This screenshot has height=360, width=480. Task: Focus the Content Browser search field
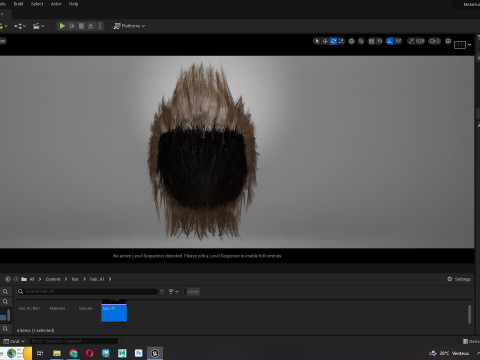click(x=88, y=292)
